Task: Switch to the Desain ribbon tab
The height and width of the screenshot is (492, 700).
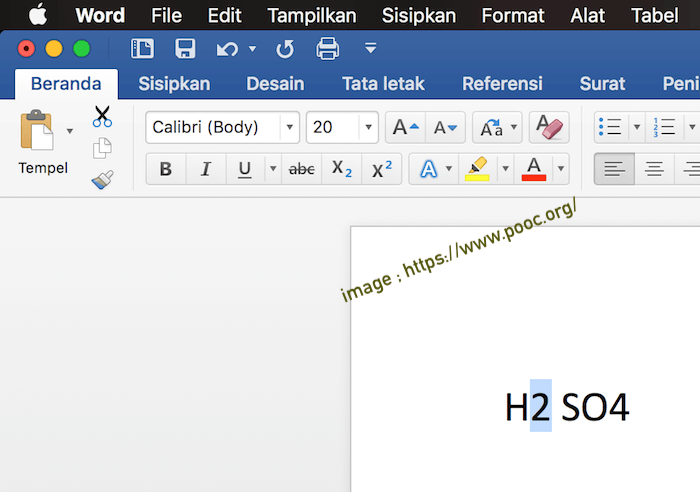Action: (x=275, y=83)
